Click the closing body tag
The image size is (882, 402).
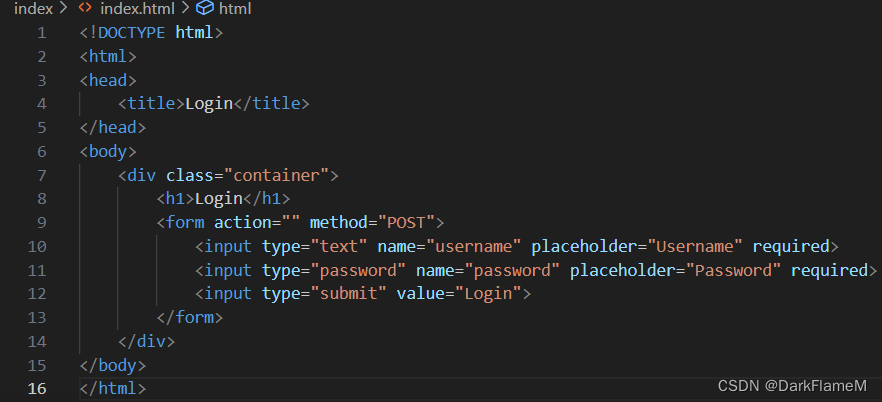point(113,365)
